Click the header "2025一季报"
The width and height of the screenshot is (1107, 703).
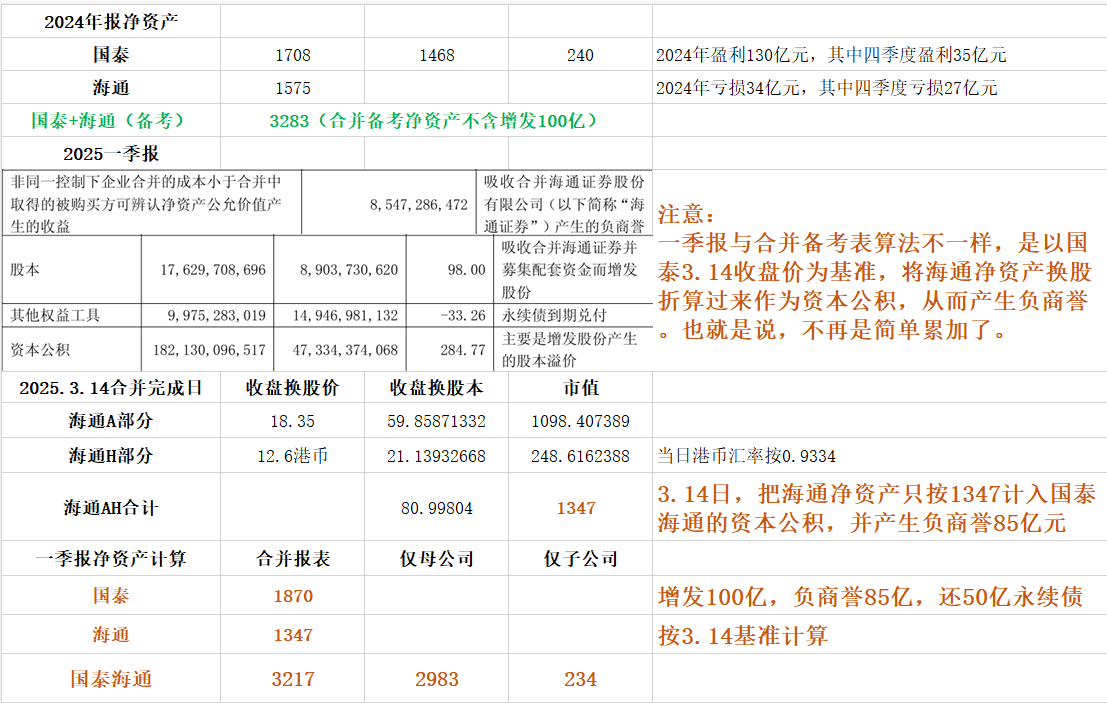click(111, 154)
